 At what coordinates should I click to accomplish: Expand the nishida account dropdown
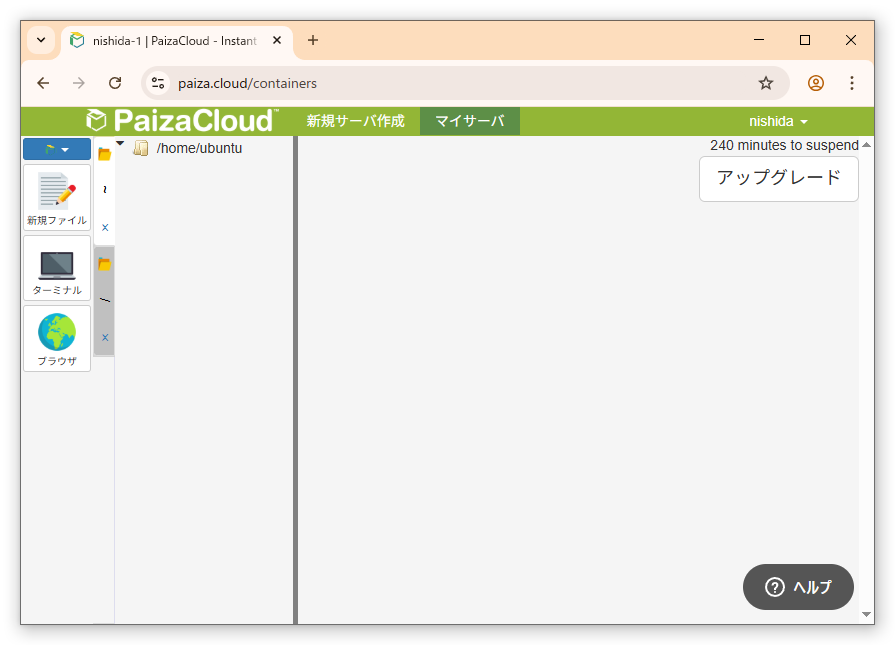point(777,120)
